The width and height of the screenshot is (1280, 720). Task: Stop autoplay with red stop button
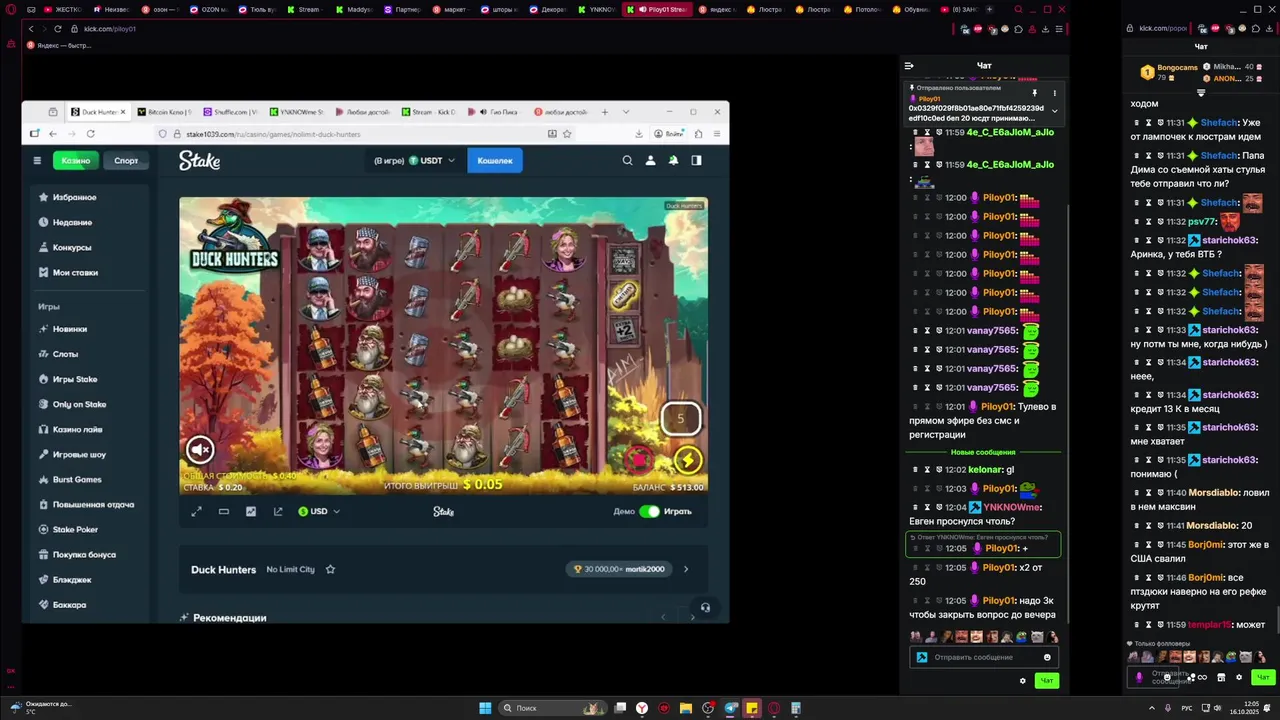point(639,459)
